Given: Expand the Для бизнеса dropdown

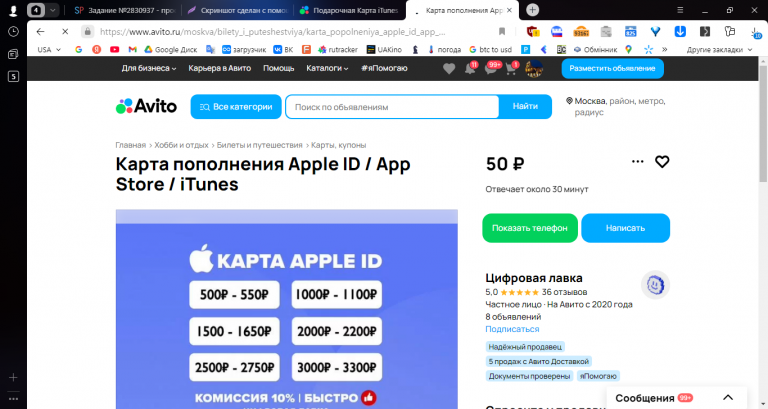Looking at the screenshot, I should (149, 68).
